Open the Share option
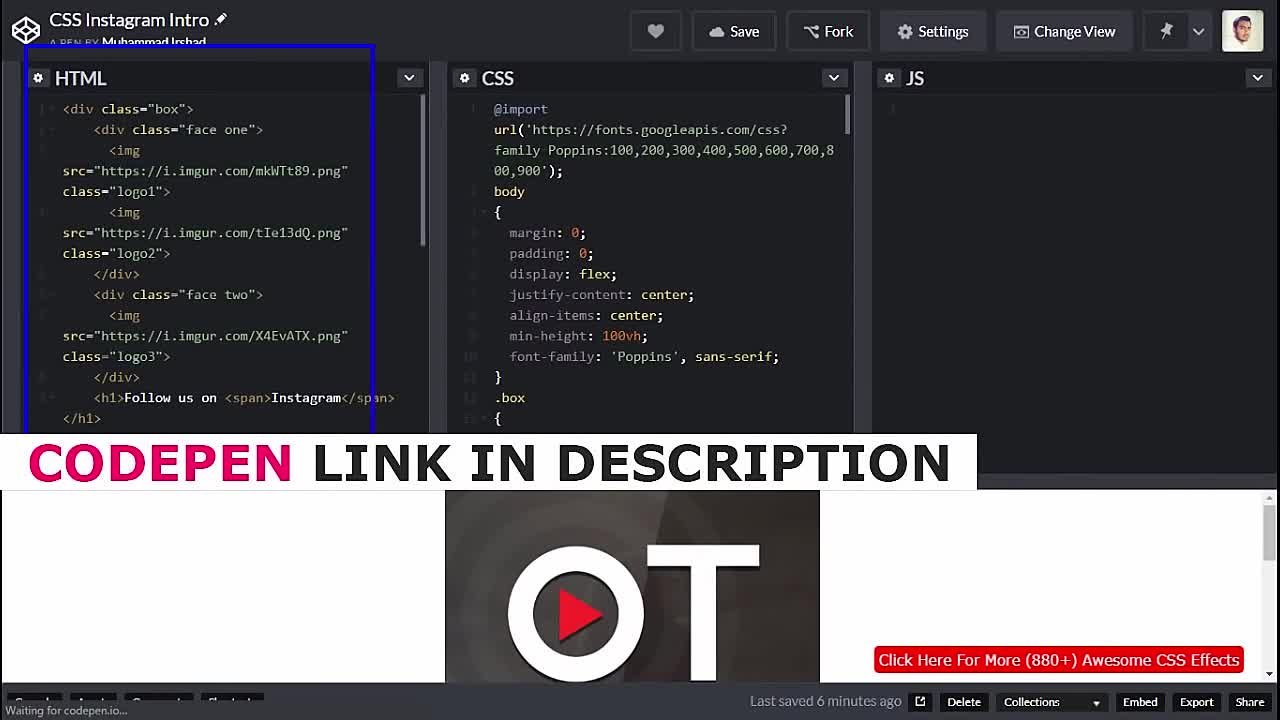The image size is (1280, 720). coord(1250,702)
